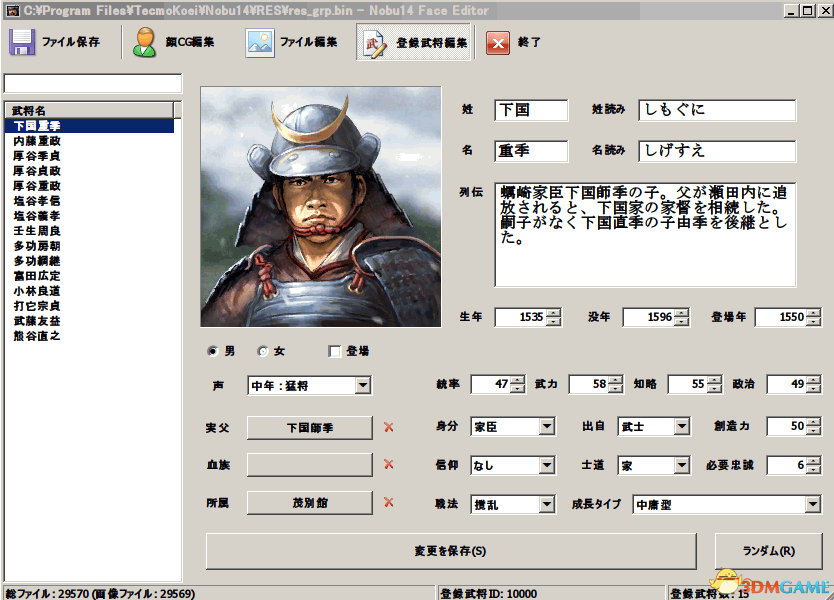Image resolution: width=834 pixels, height=600 pixels.
Task: Adjust the 生年 1535 stepper arrows
Action: [553, 317]
